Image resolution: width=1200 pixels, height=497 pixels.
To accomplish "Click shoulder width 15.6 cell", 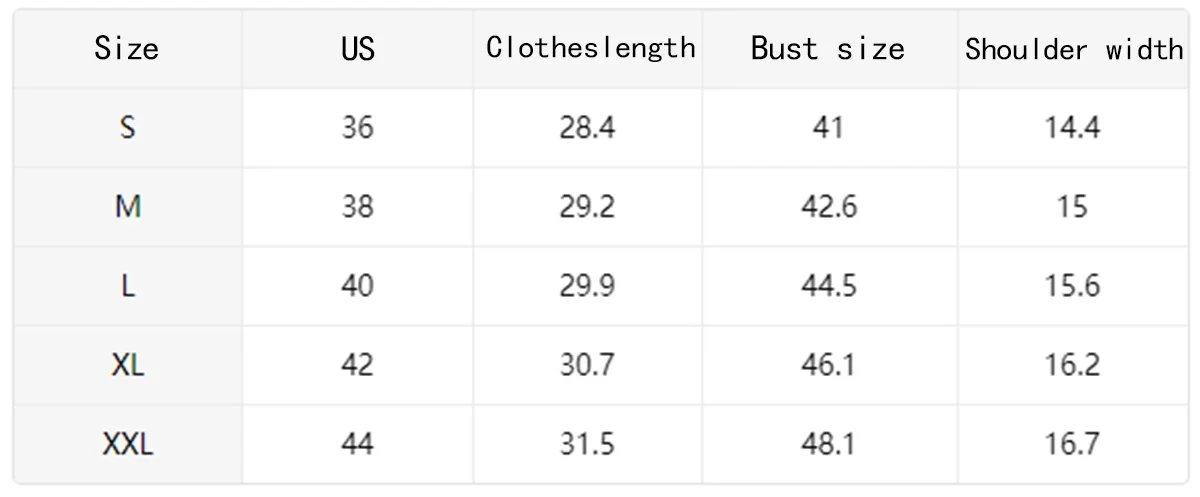I will (x=1073, y=285).
